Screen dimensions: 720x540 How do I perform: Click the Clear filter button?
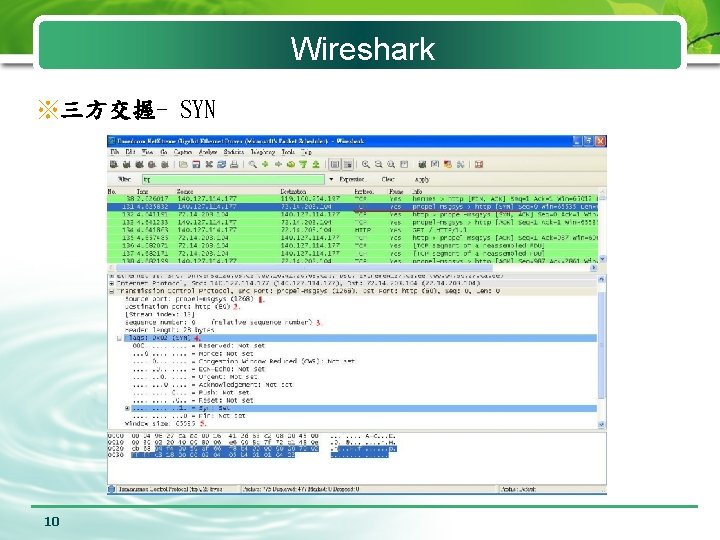coord(388,180)
